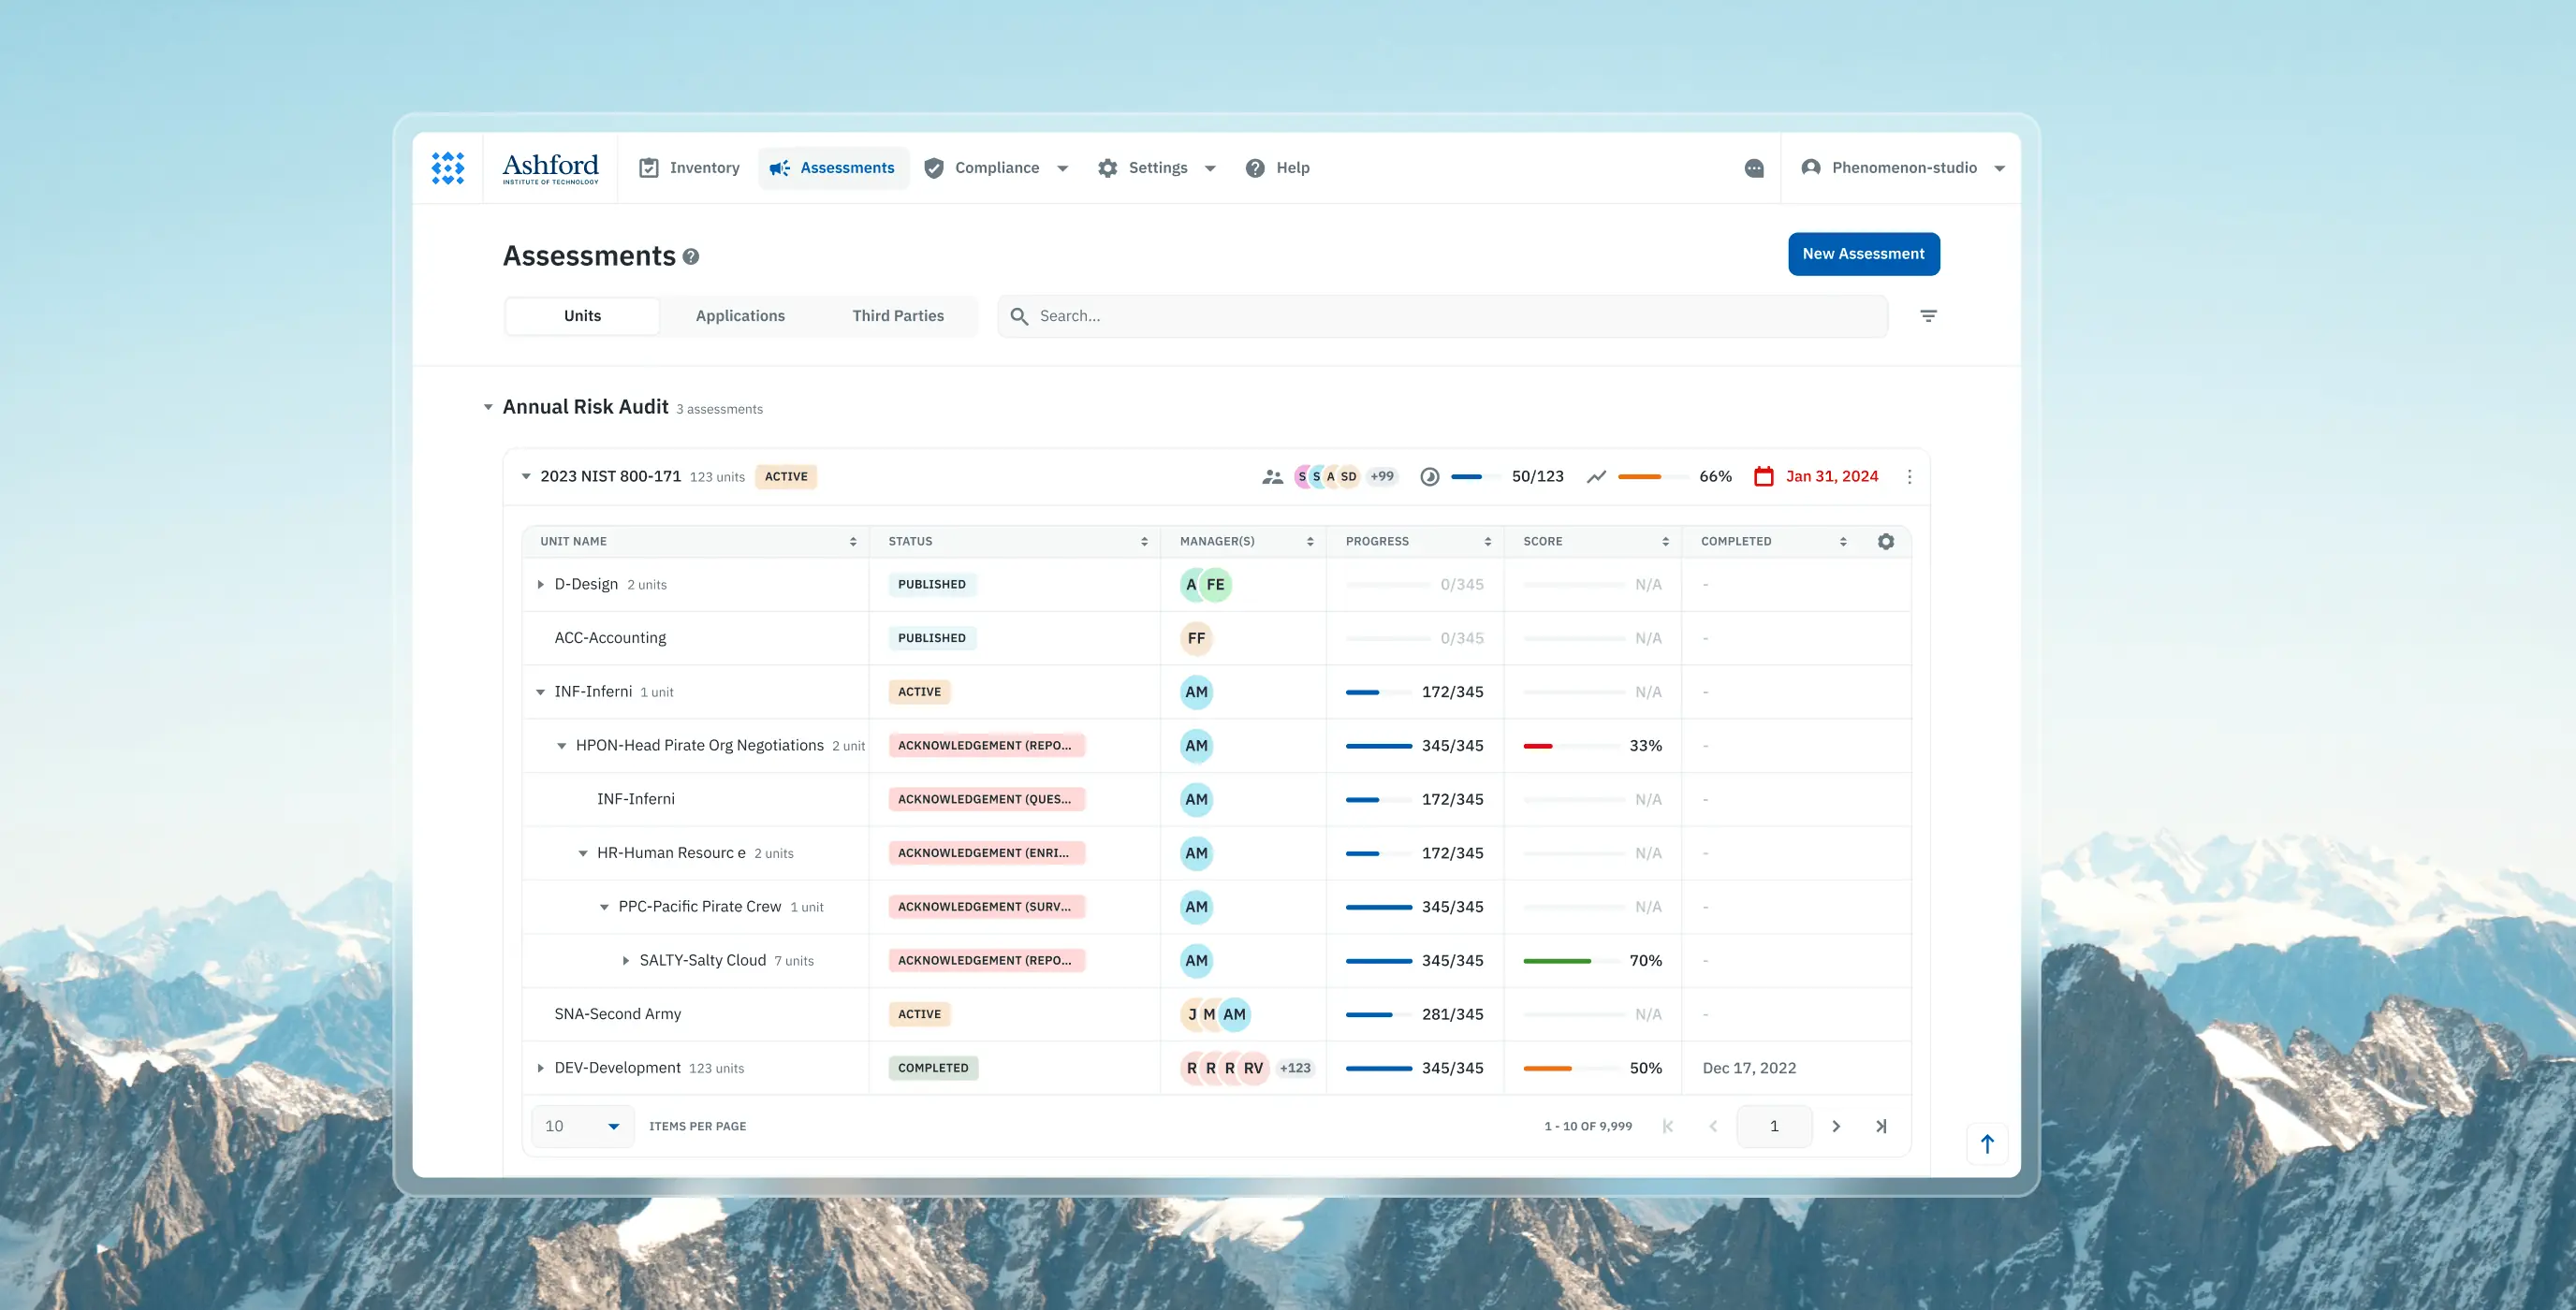Collapse the INF-Inferni unit tree

point(540,691)
